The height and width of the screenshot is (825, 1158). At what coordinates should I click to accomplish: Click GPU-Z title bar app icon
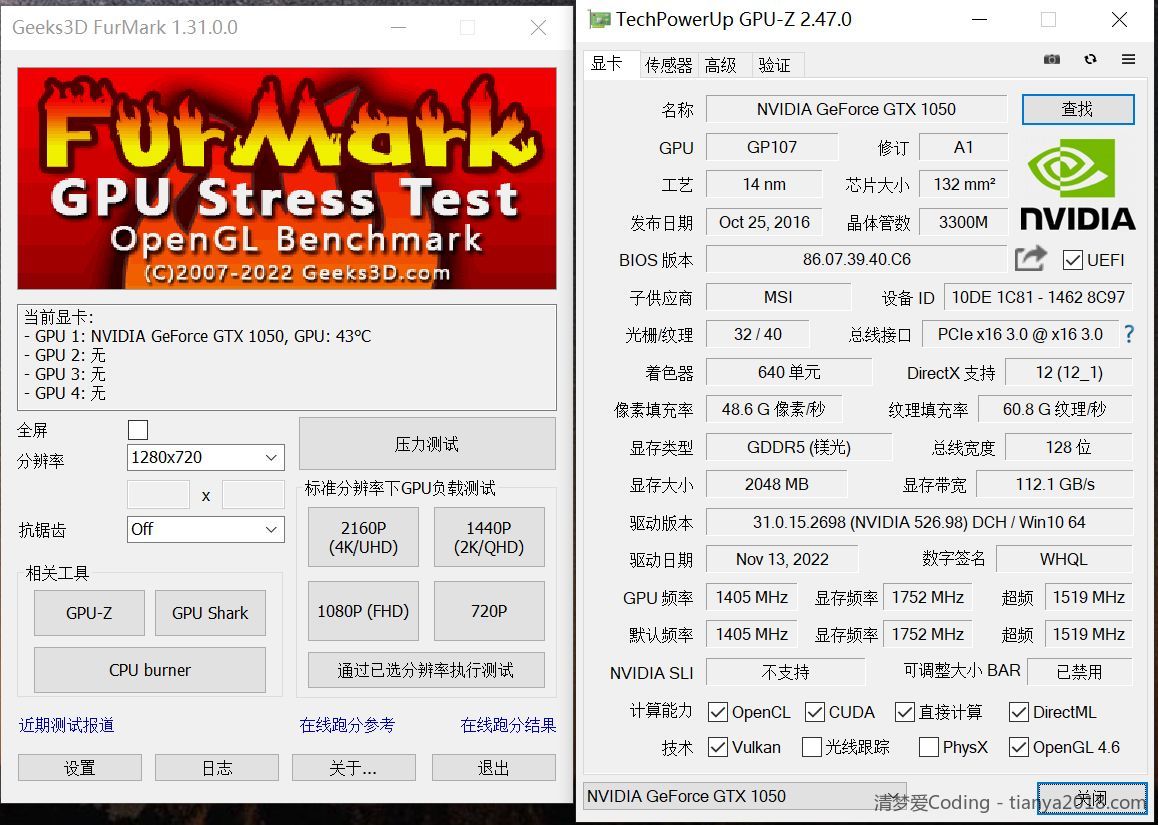tap(599, 19)
